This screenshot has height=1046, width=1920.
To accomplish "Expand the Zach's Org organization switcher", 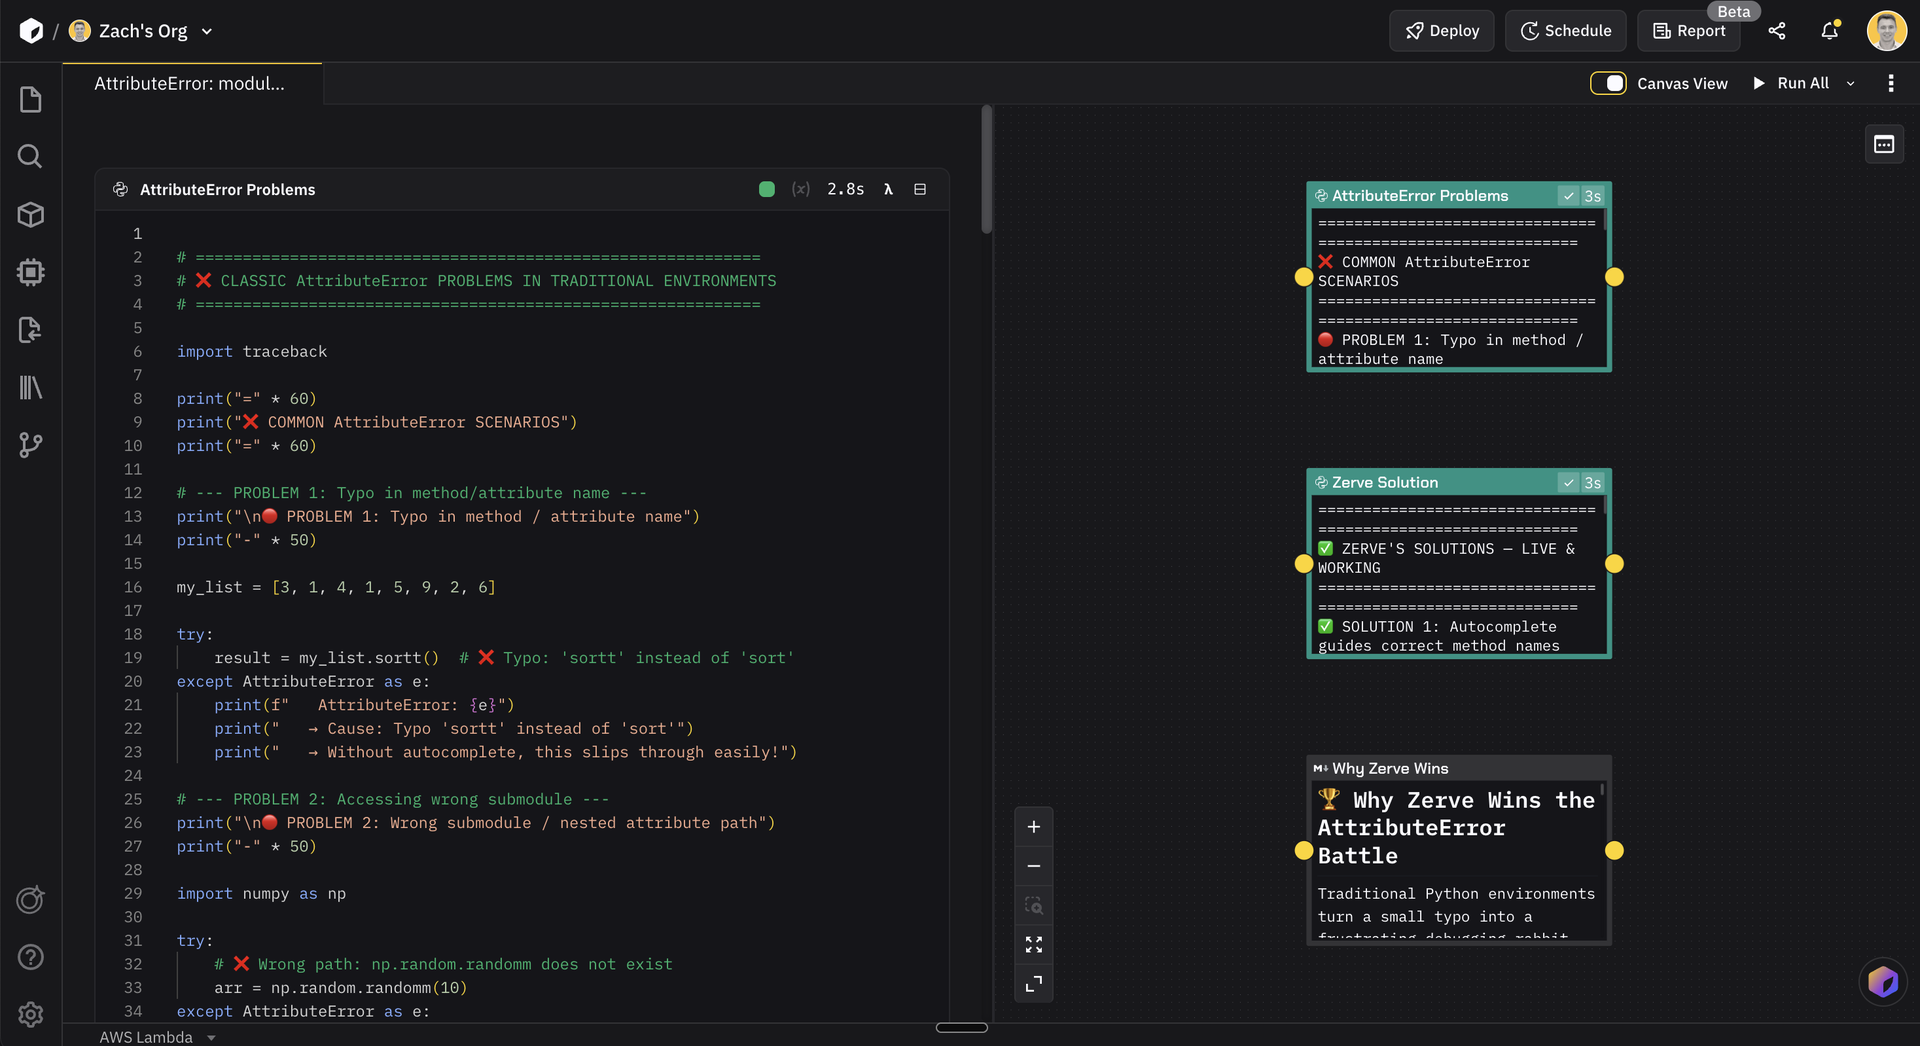I will coord(207,31).
